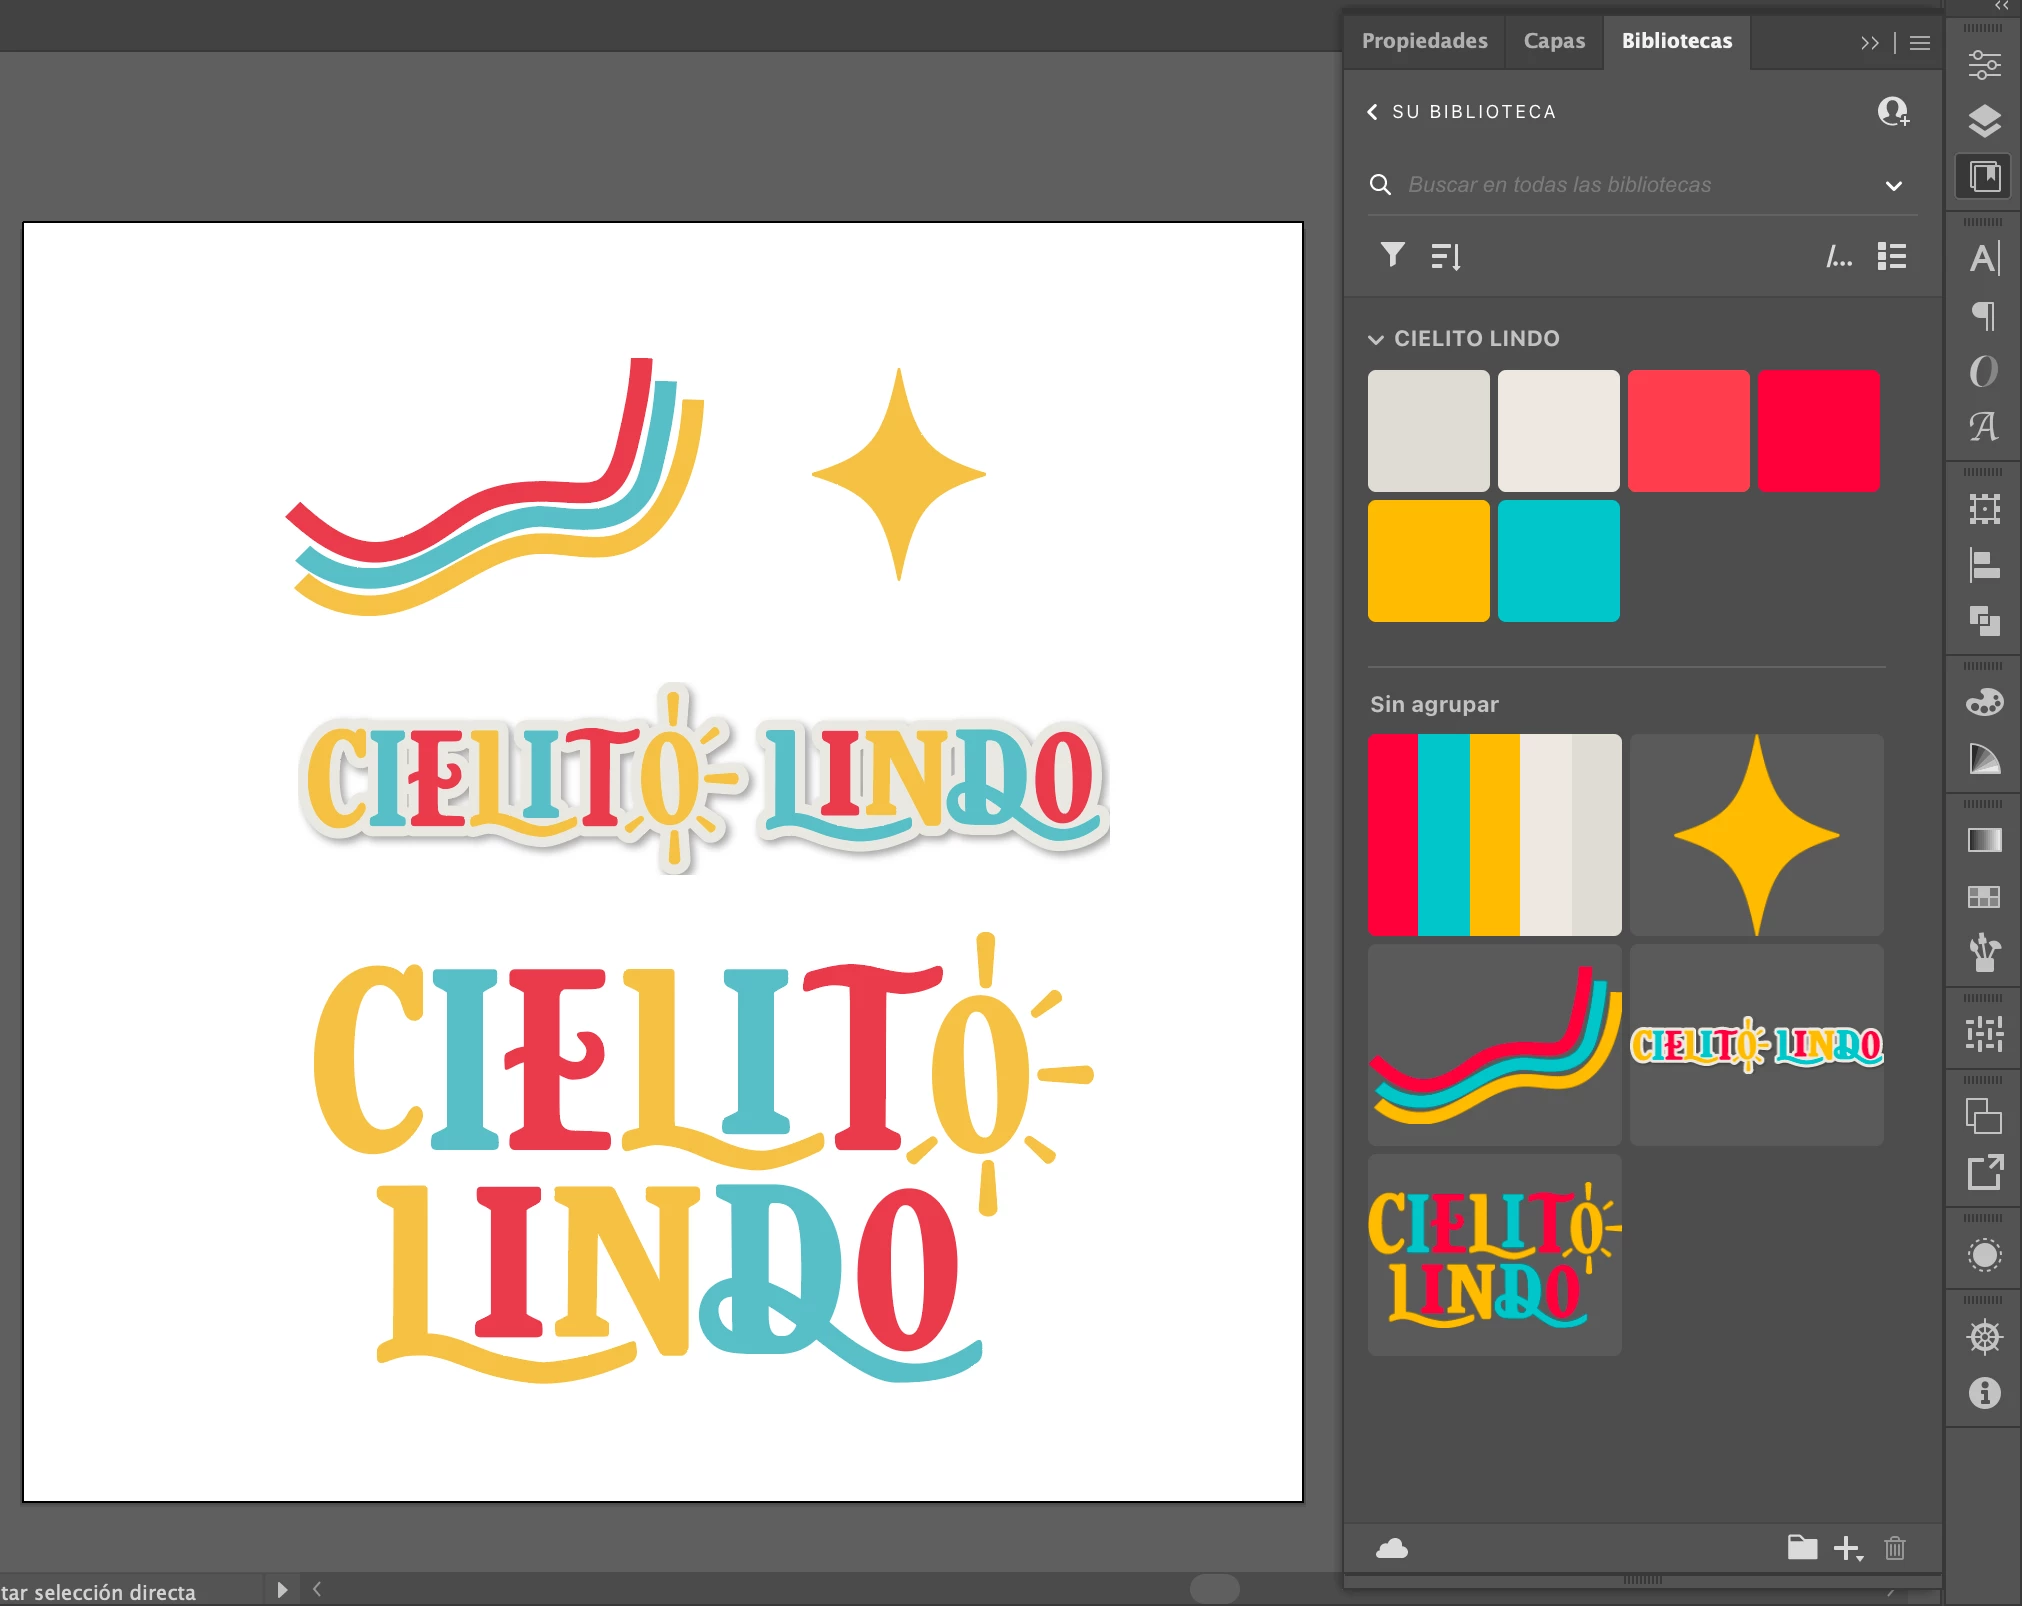The height and width of the screenshot is (1606, 2022).
Task: Go back to SU BIBLIOTECA
Action: point(1372,112)
